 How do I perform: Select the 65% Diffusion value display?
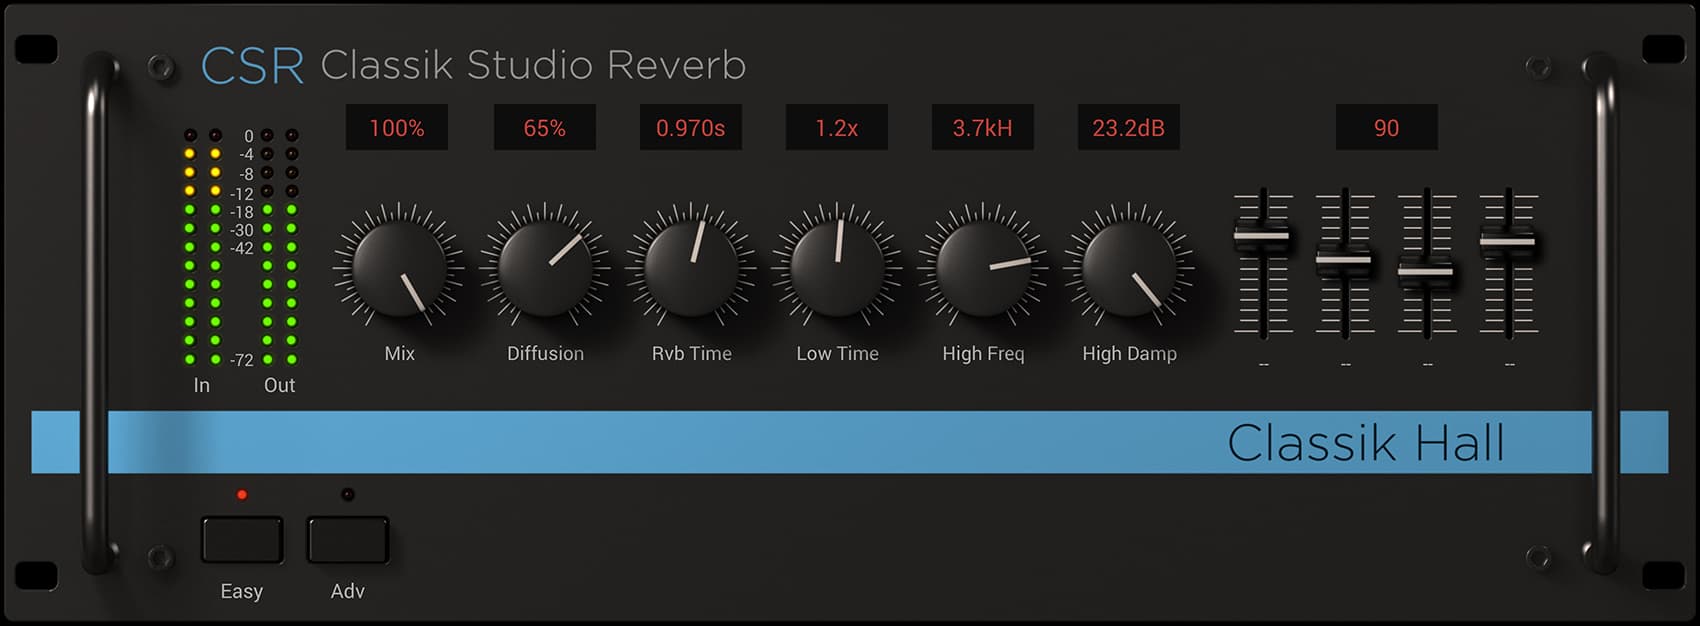[x=545, y=128]
